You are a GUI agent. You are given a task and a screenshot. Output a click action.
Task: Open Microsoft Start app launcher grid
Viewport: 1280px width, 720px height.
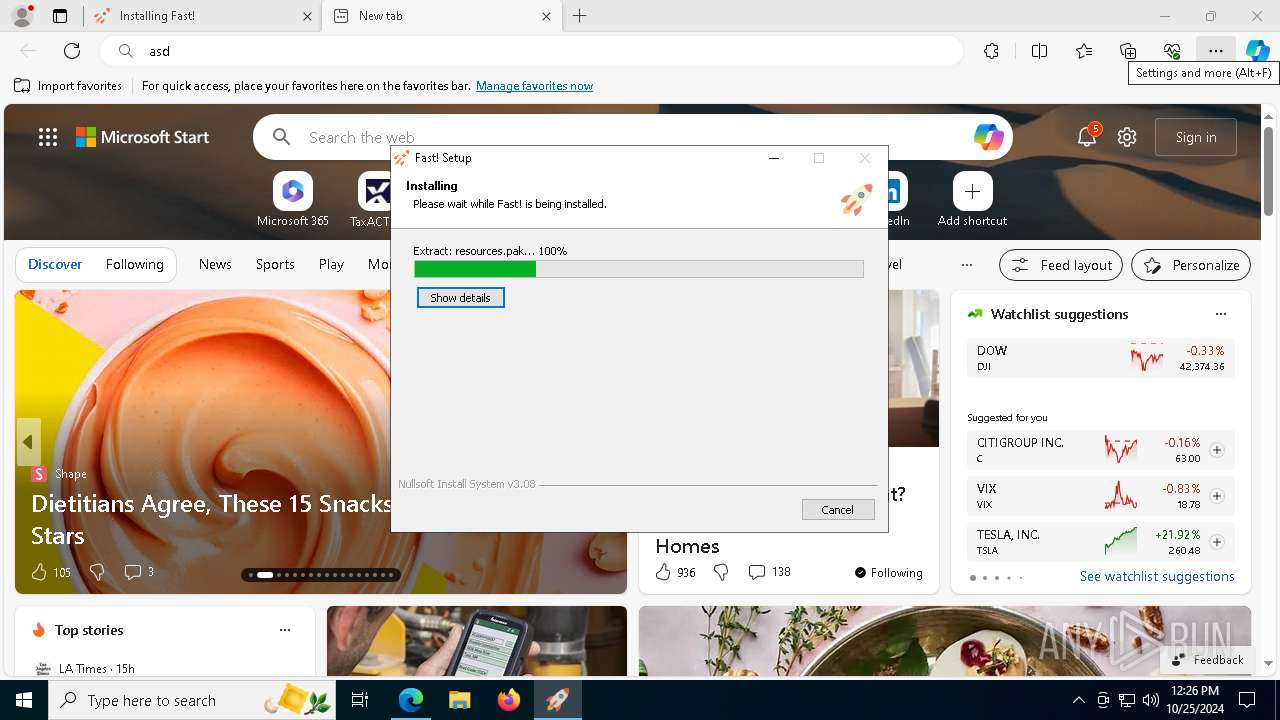(48, 137)
